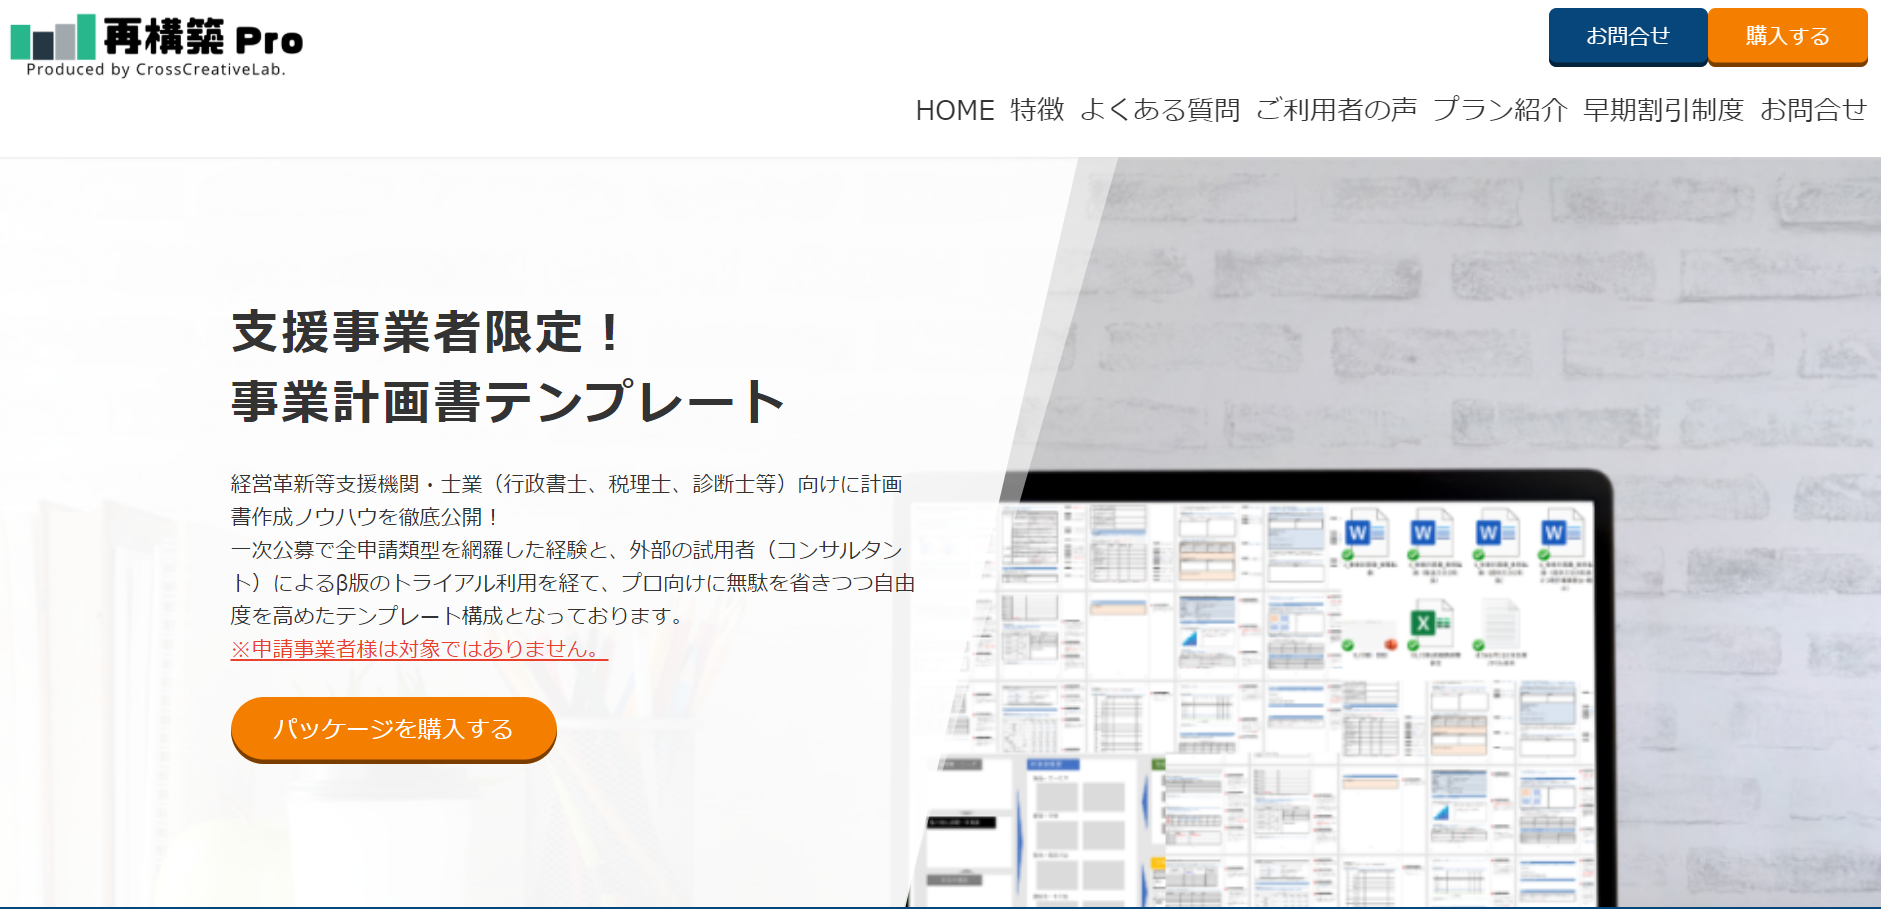Click the パッケージを購入する button
The width and height of the screenshot is (1881, 909).
(393, 729)
